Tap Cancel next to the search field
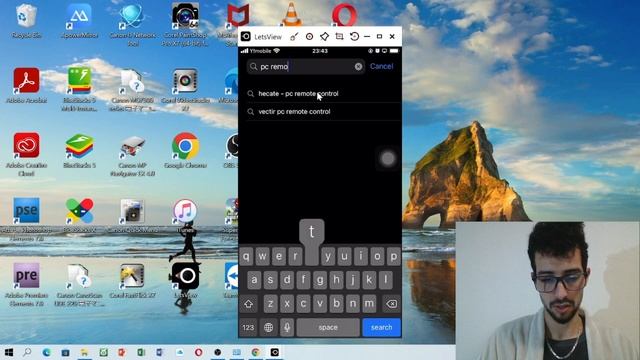The width and height of the screenshot is (640, 360). 381,66
